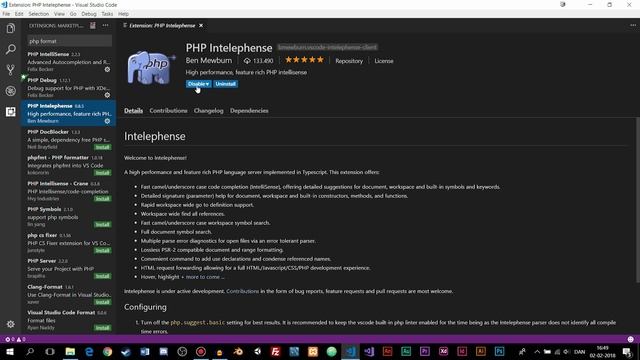Open Blender from taskbar
Image resolution: width=640 pixels, height=360 pixels.
tap(238, 351)
